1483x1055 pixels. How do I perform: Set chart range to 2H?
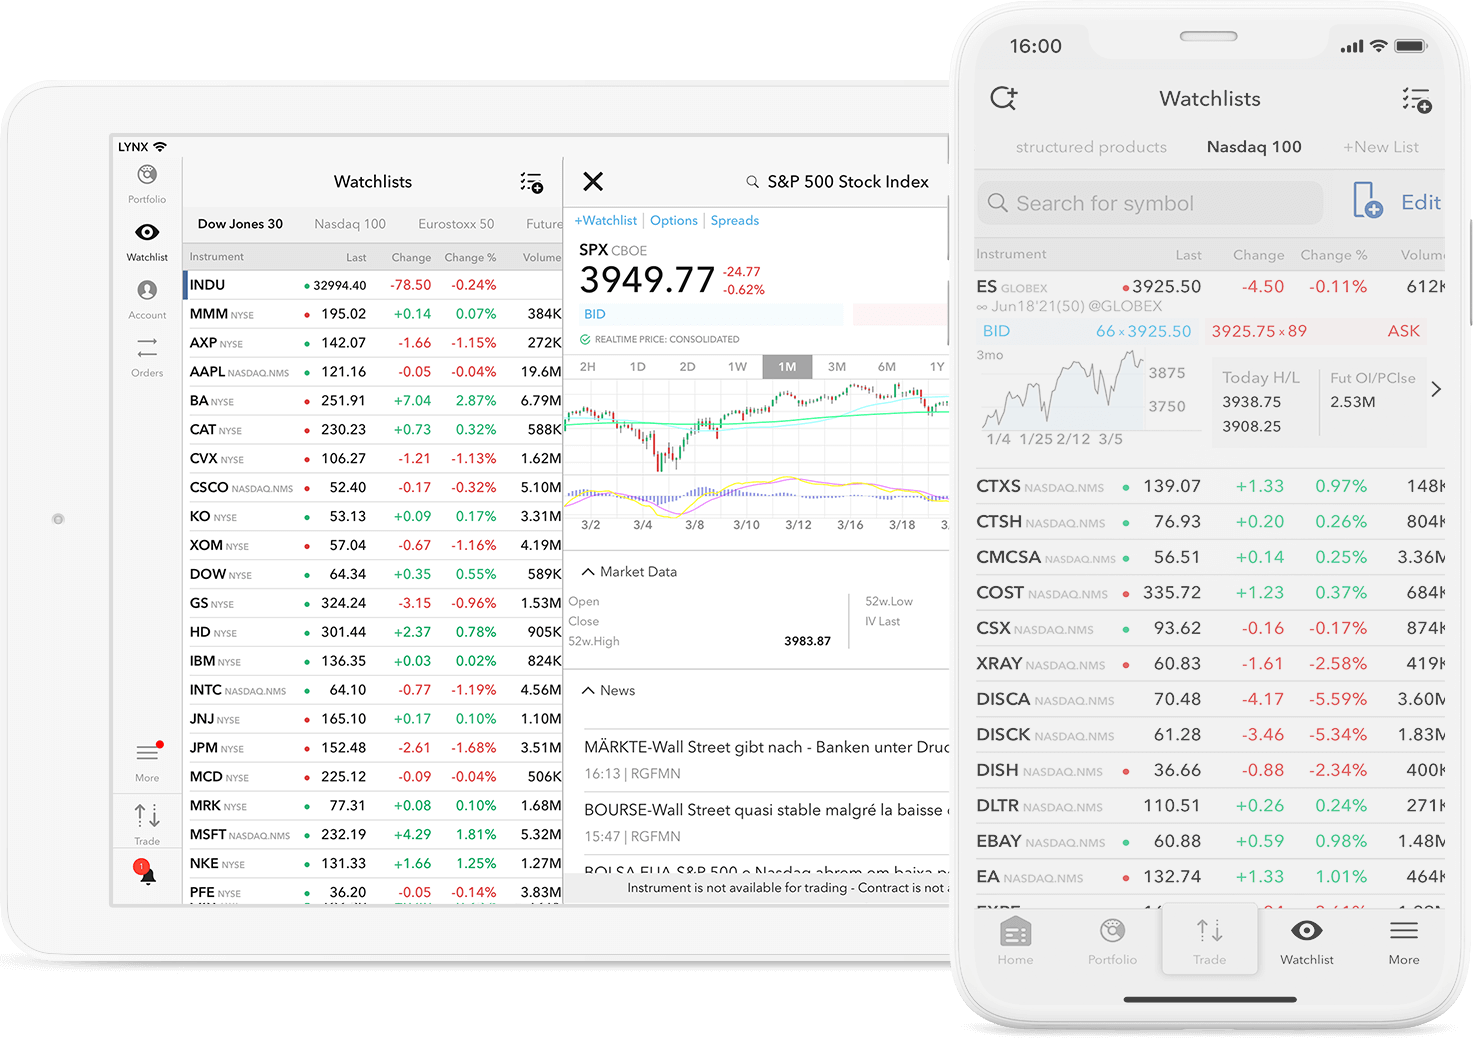coord(588,367)
